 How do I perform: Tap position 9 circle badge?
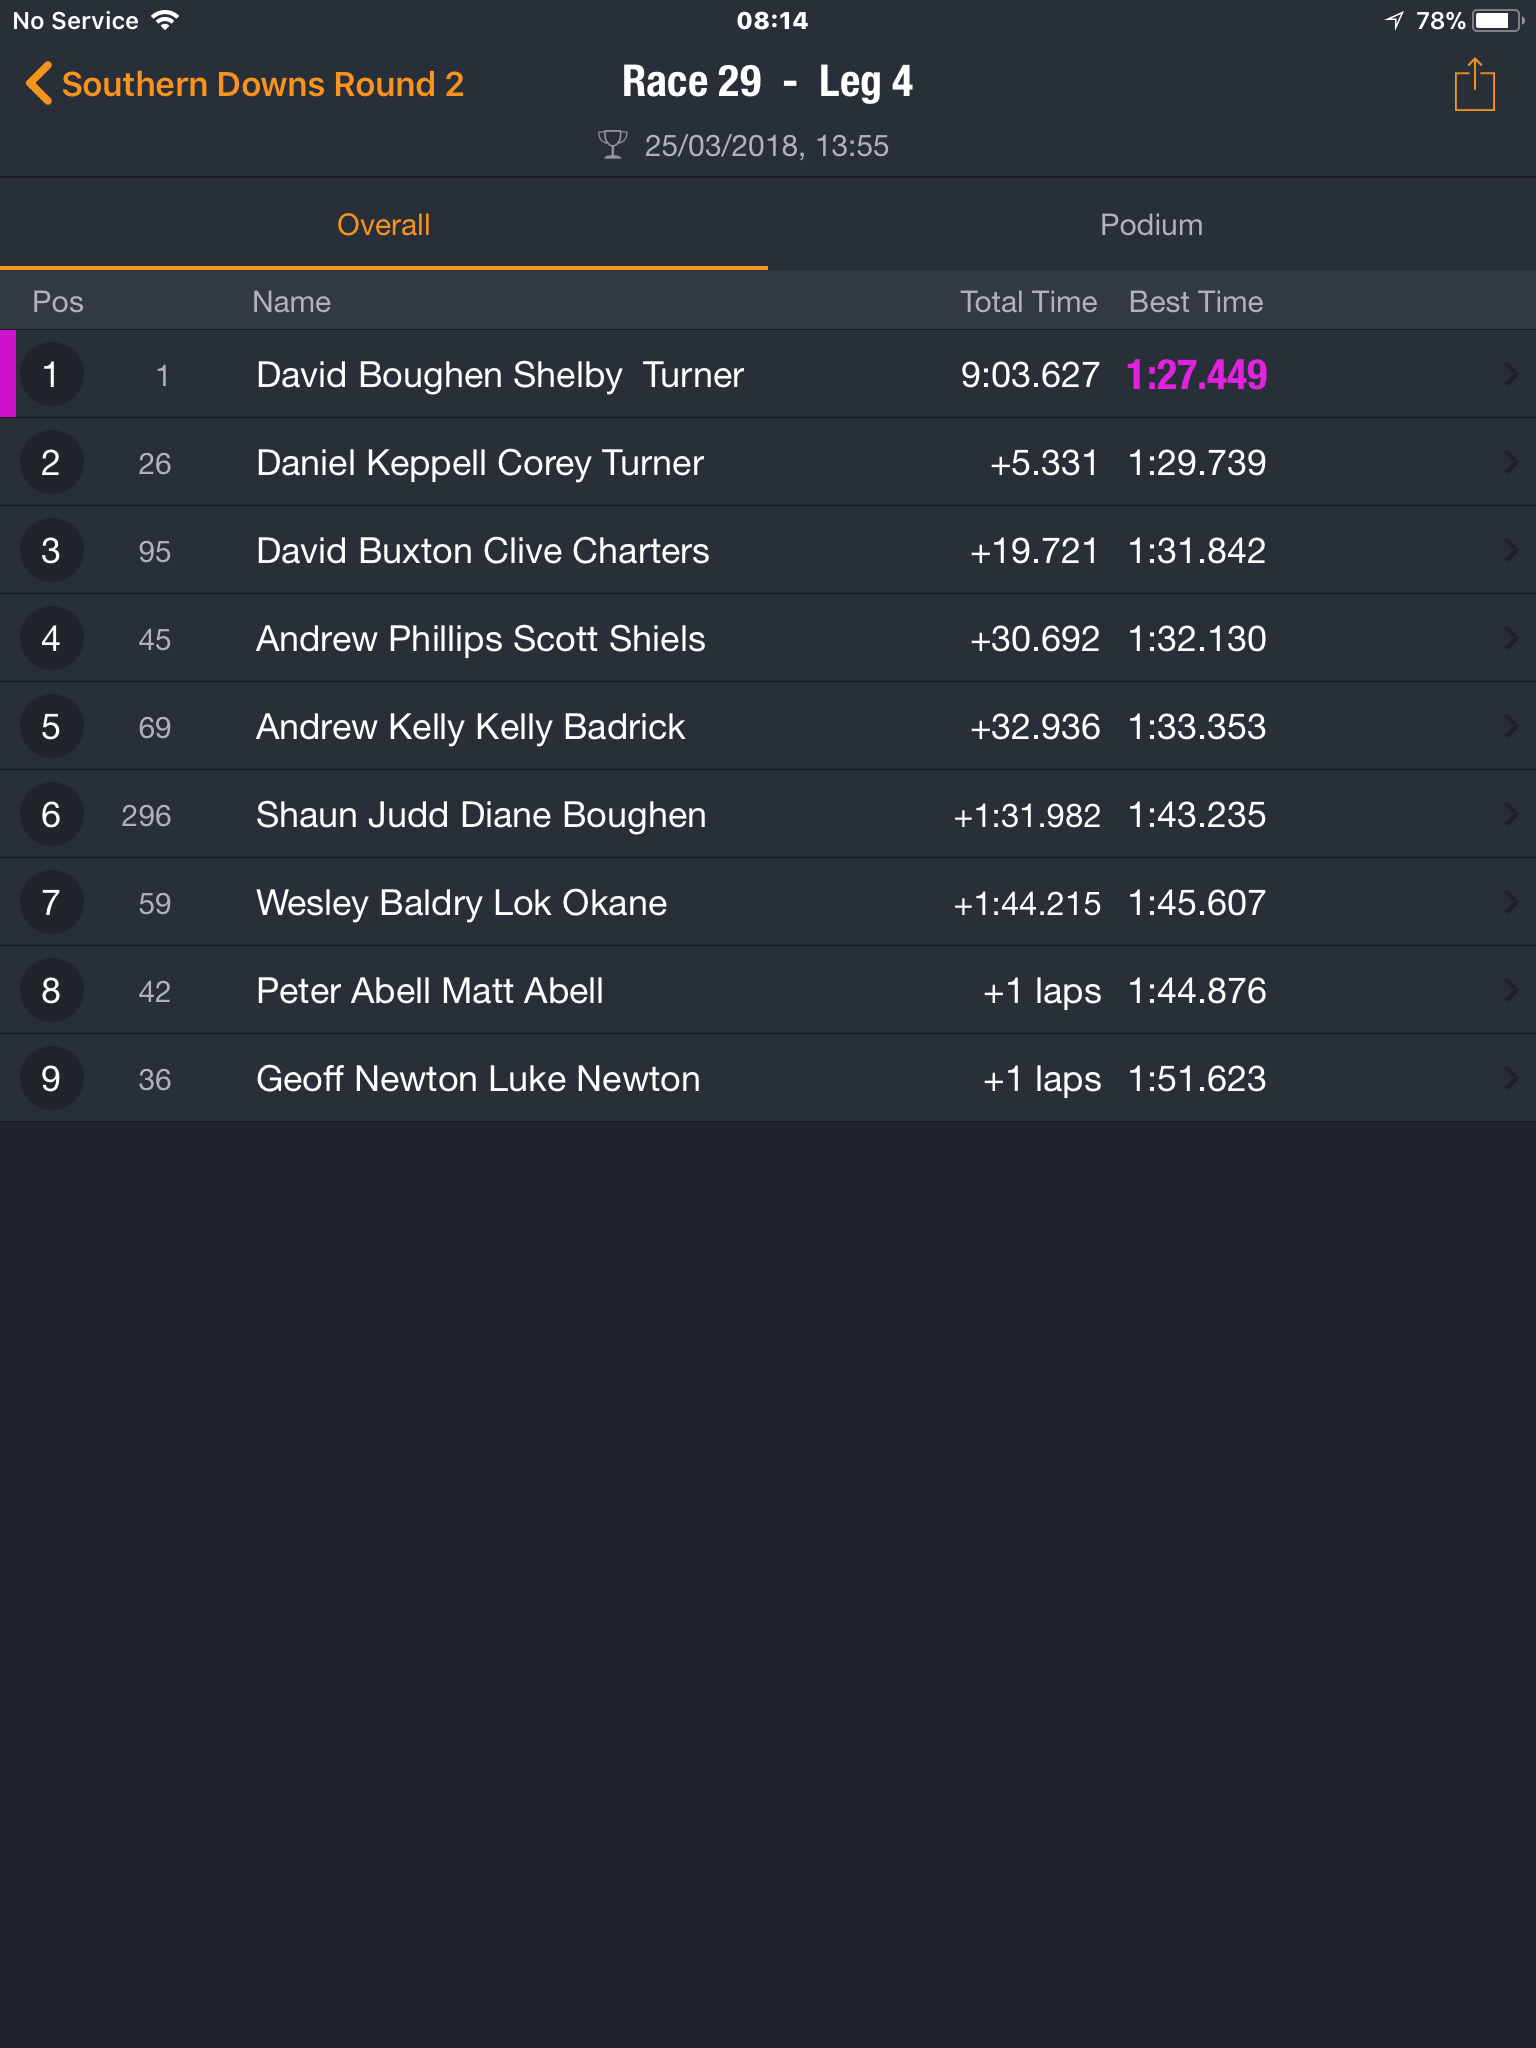point(51,1079)
